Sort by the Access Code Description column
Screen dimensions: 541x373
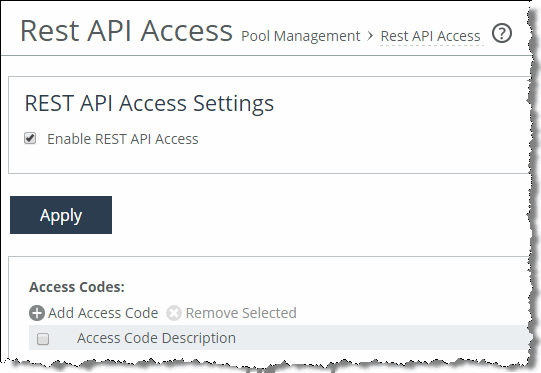(156, 338)
